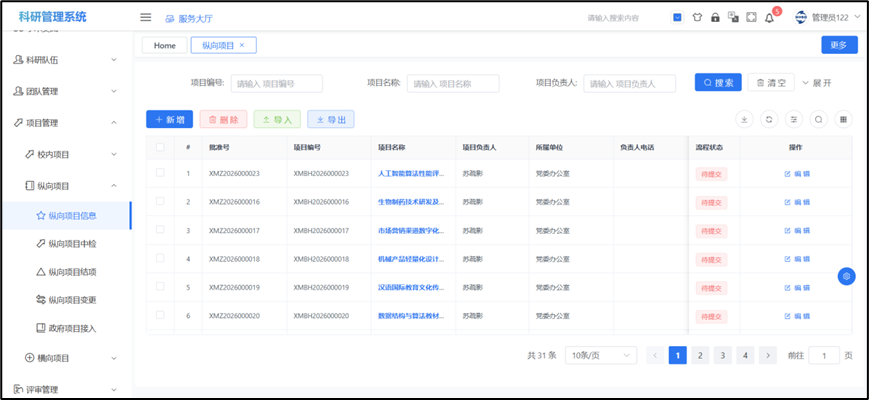The width and height of the screenshot is (869, 400).
Task: Click the table refresh icon
Action: pos(769,119)
